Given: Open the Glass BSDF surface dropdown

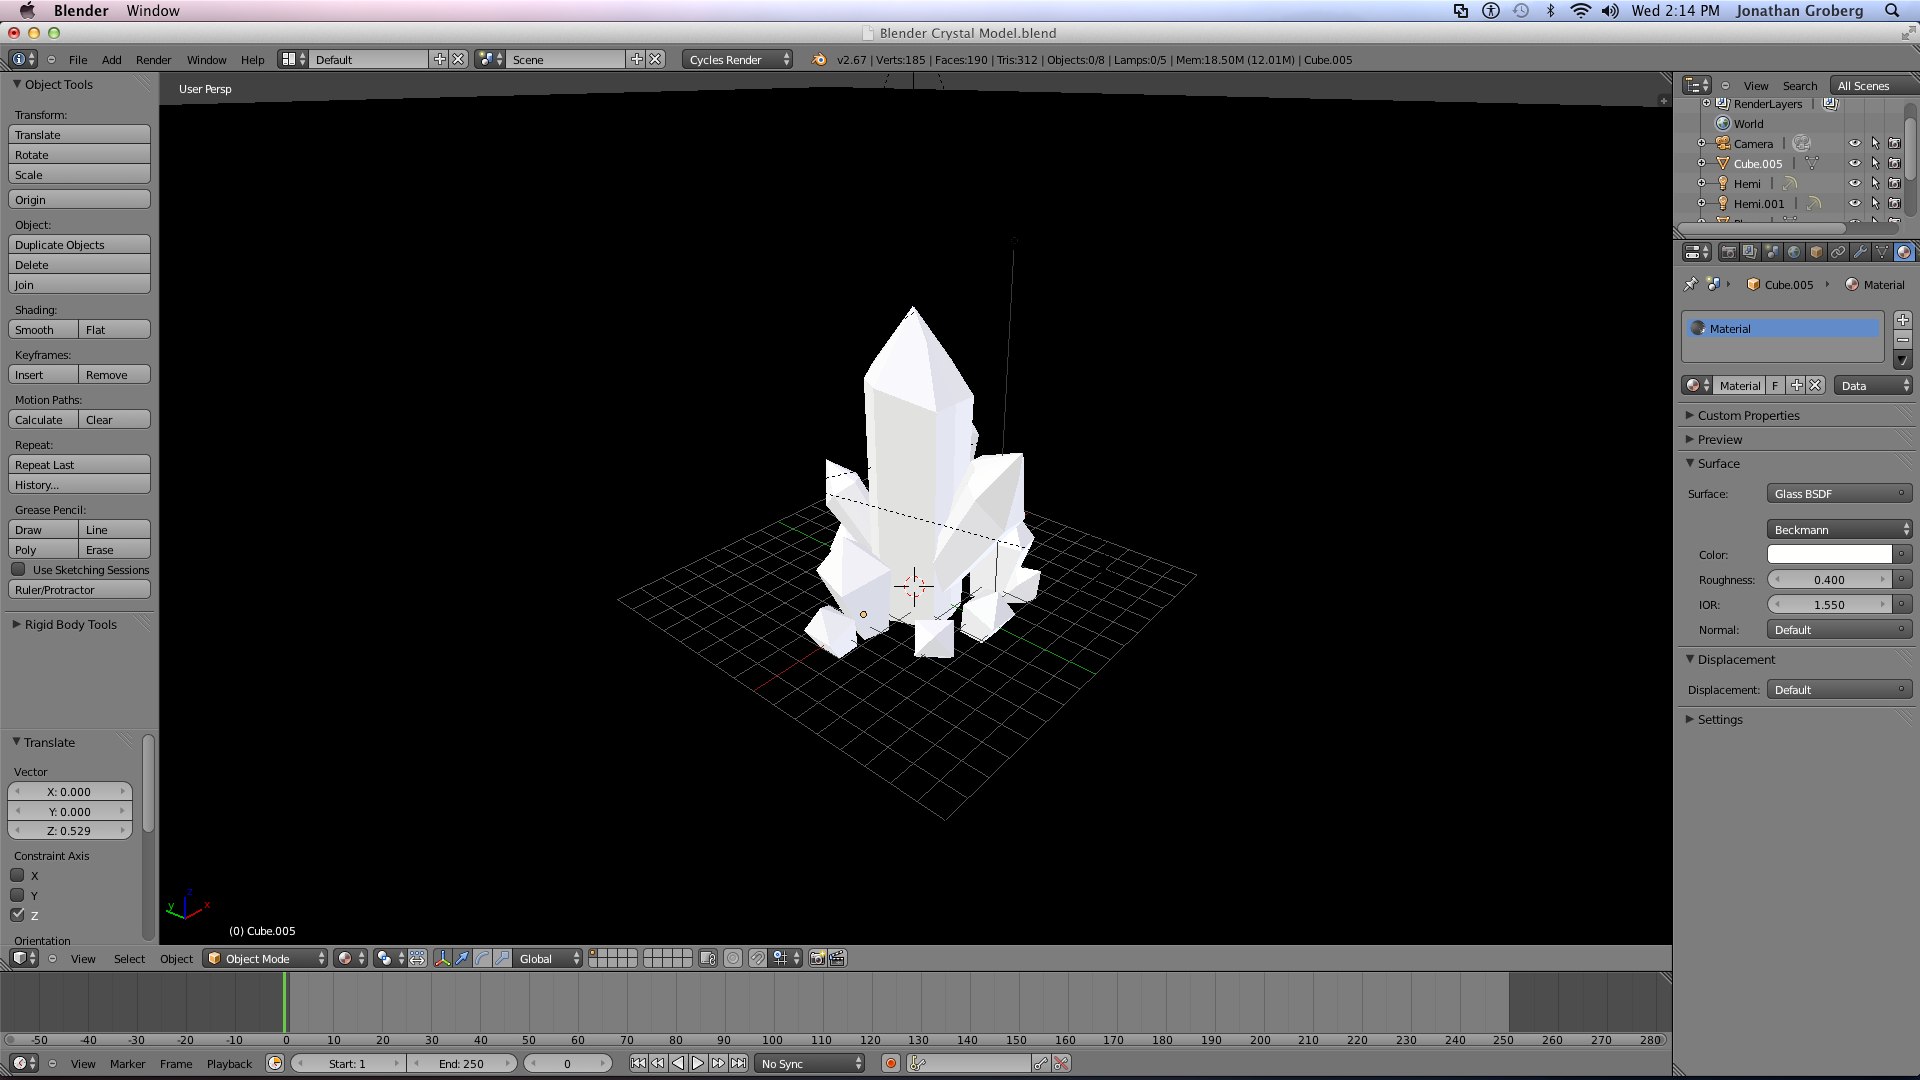Looking at the screenshot, I should coord(1839,494).
